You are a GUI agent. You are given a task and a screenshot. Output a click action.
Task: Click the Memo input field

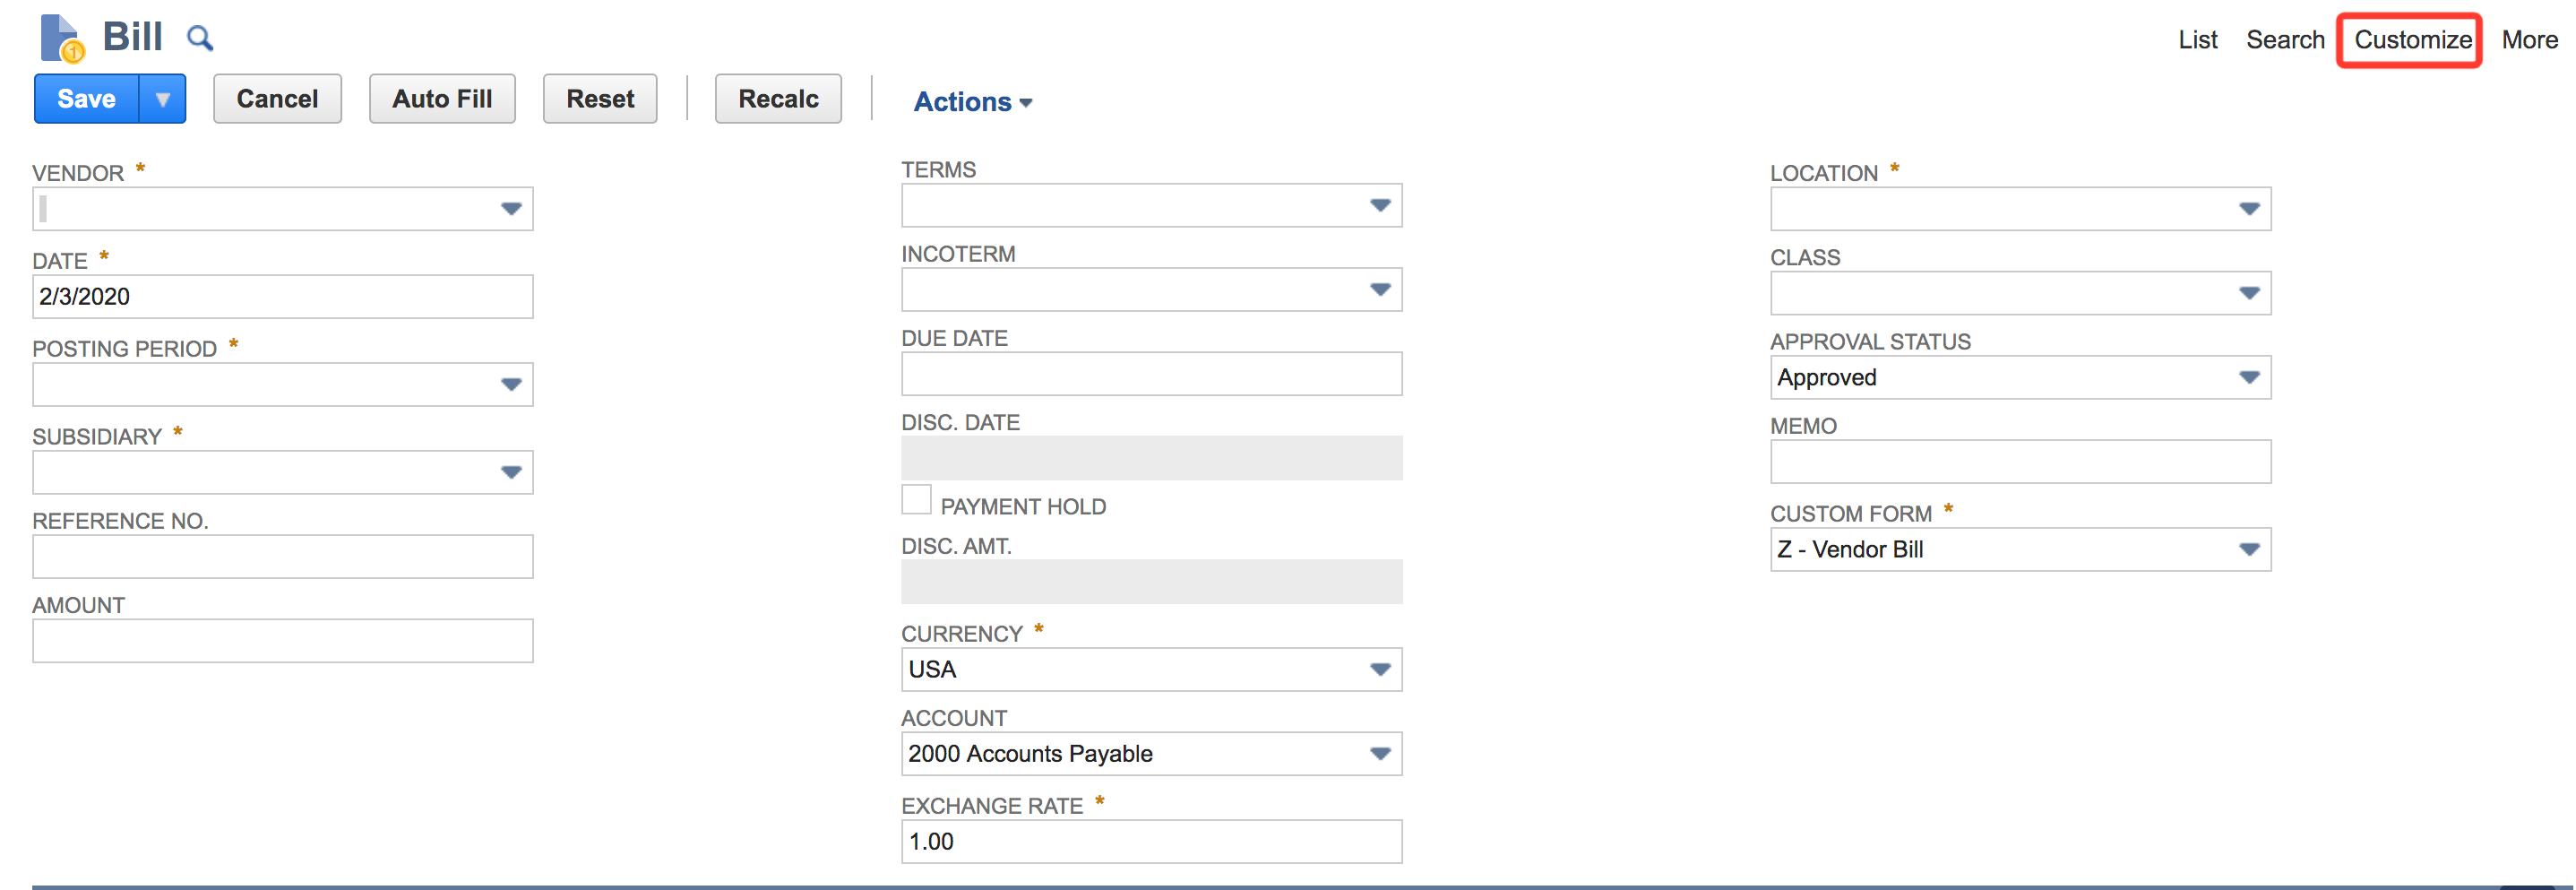tap(2020, 462)
